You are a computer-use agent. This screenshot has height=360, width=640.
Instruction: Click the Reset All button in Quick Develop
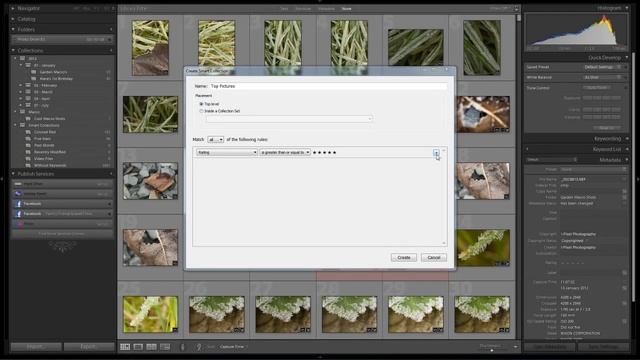[606, 128]
